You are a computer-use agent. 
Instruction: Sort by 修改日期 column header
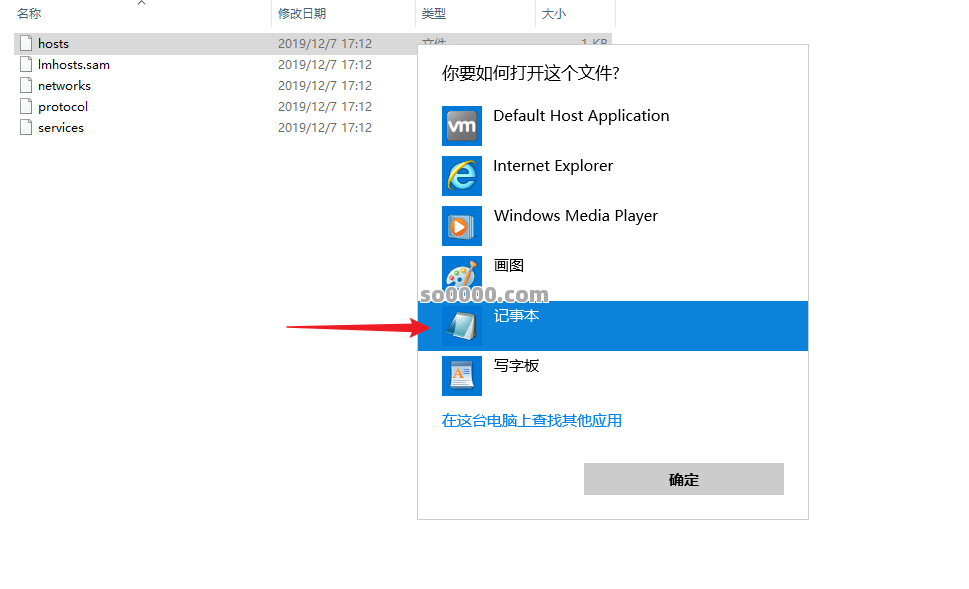click(x=302, y=13)
